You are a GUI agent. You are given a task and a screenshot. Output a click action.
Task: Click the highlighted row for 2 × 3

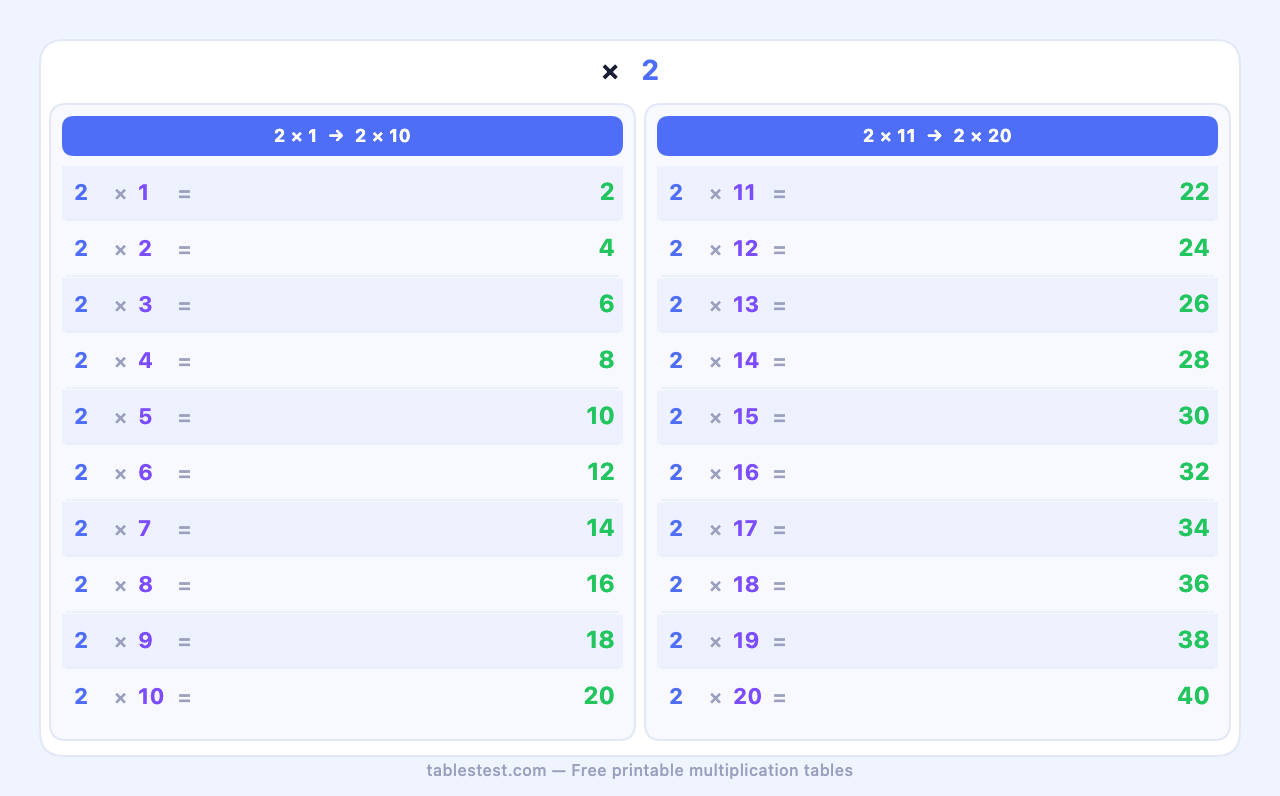tap(342, 304)
